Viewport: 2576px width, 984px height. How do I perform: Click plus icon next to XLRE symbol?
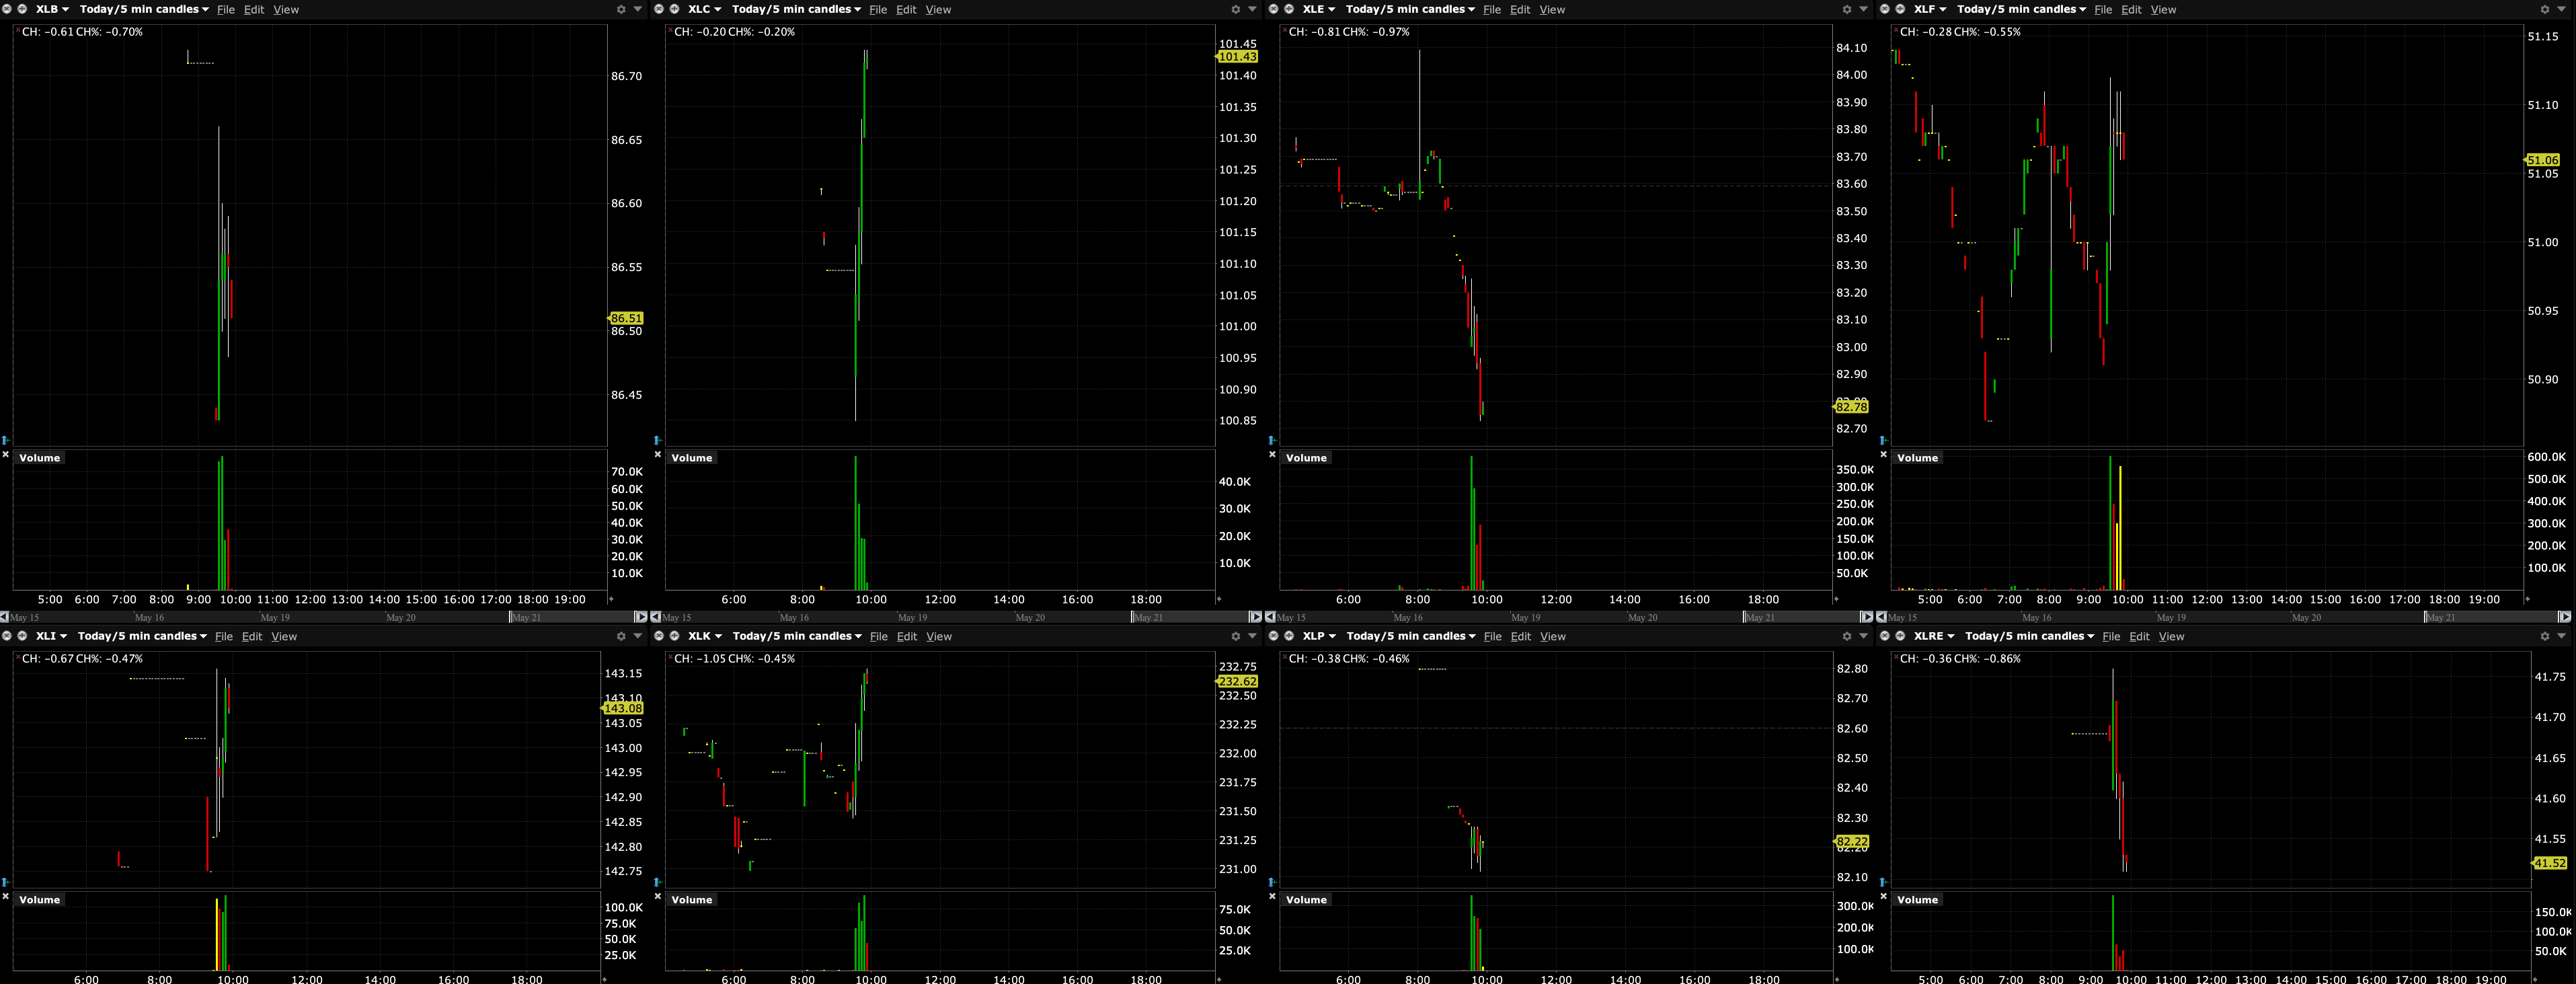click(x=1900, y=636)
